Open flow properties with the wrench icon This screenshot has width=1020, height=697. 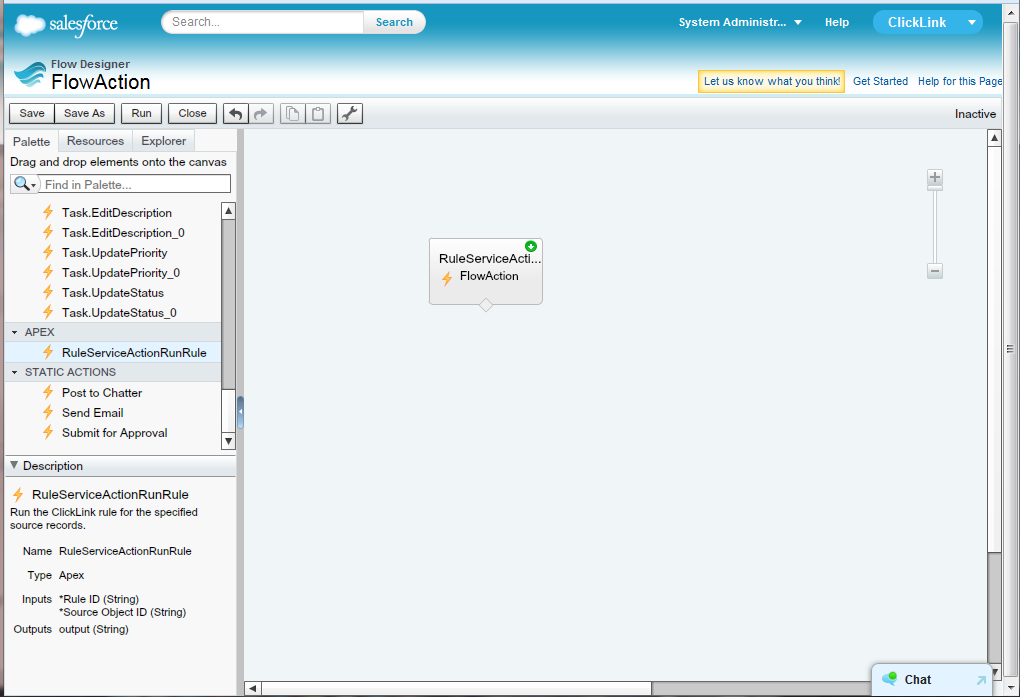tap(349, 113)
